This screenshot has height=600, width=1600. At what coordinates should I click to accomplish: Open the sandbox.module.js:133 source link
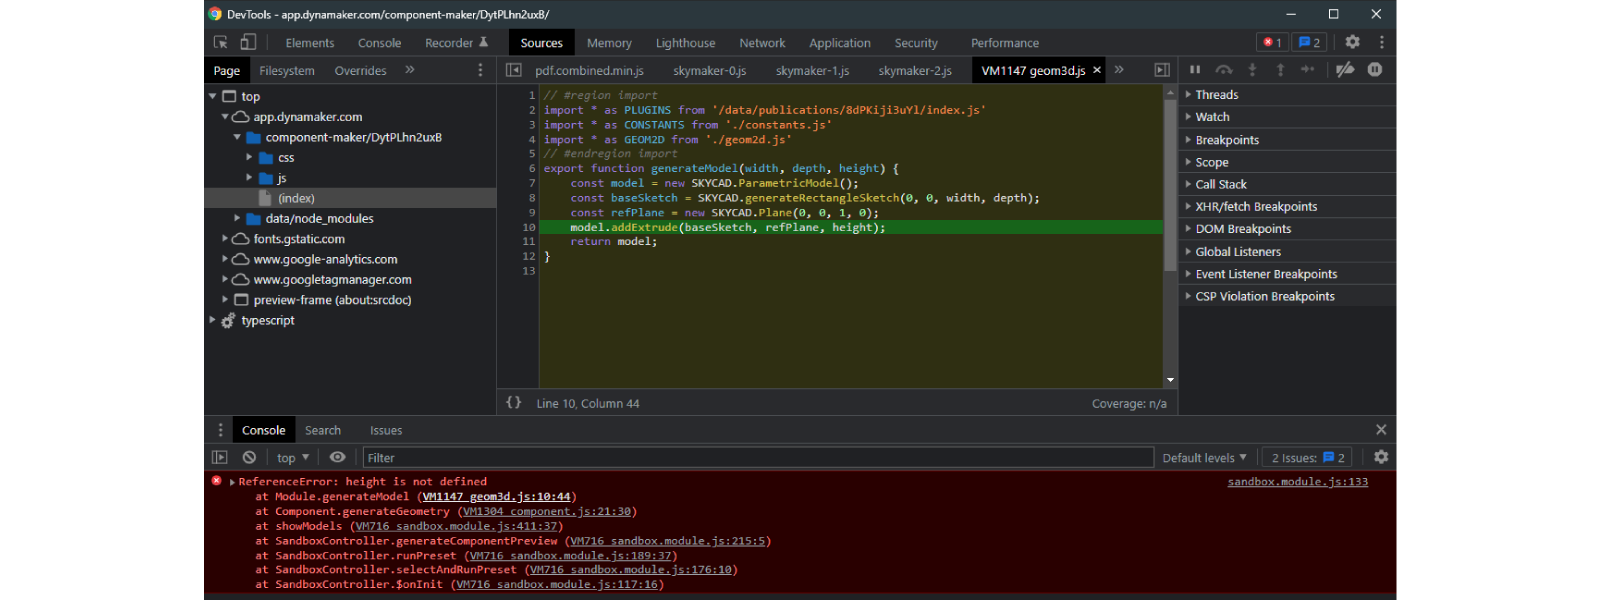[1298, 482]
